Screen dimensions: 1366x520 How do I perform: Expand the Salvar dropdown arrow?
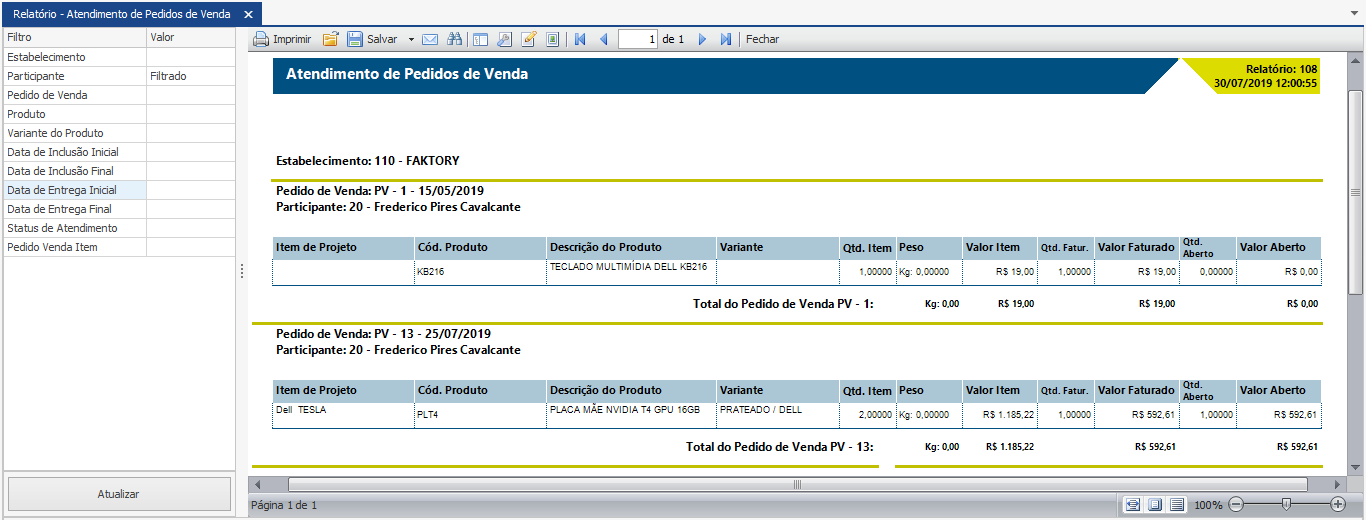[411, 40]
